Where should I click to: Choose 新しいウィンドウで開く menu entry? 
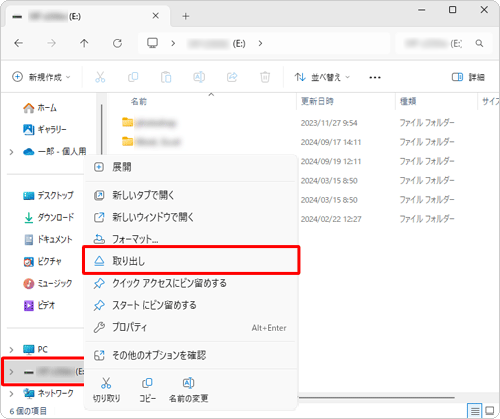coord(190,217)
